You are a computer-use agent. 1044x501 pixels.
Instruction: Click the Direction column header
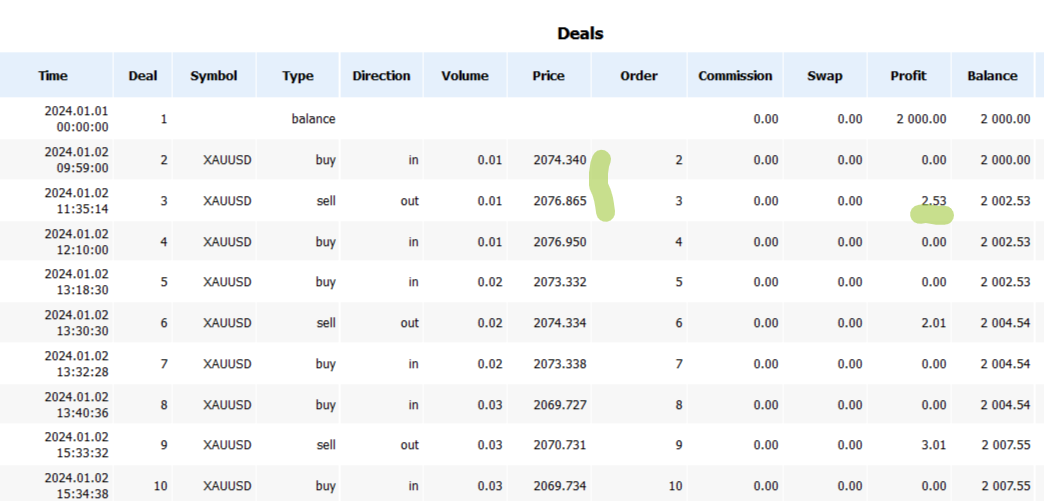click(x=382, y=75)
